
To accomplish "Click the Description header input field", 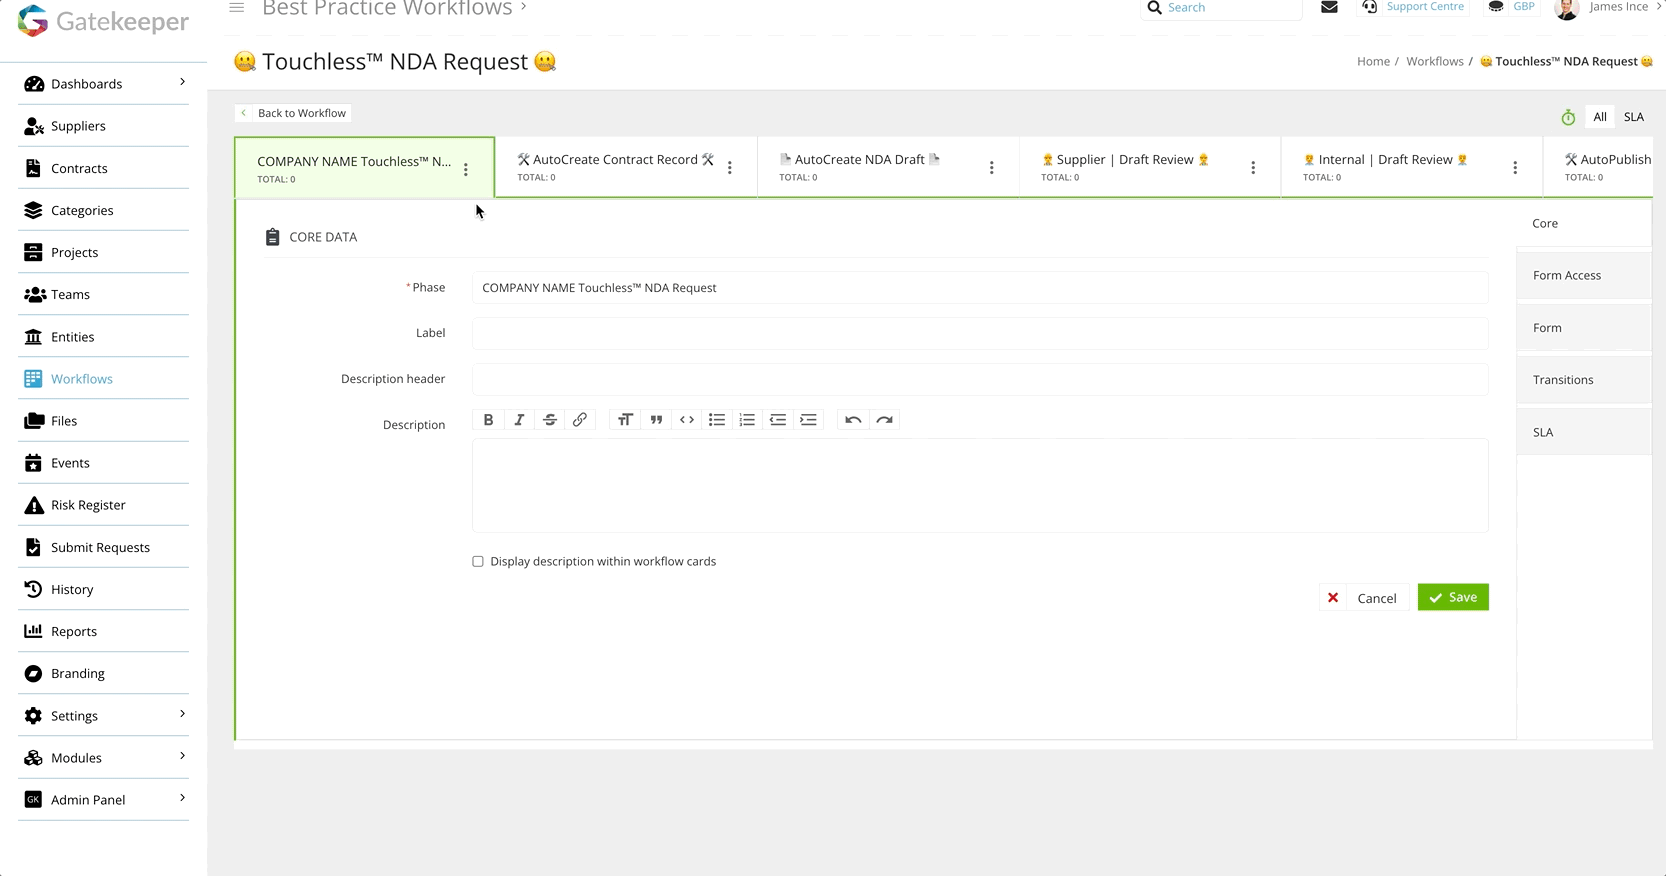I will [x=980, y=379].
